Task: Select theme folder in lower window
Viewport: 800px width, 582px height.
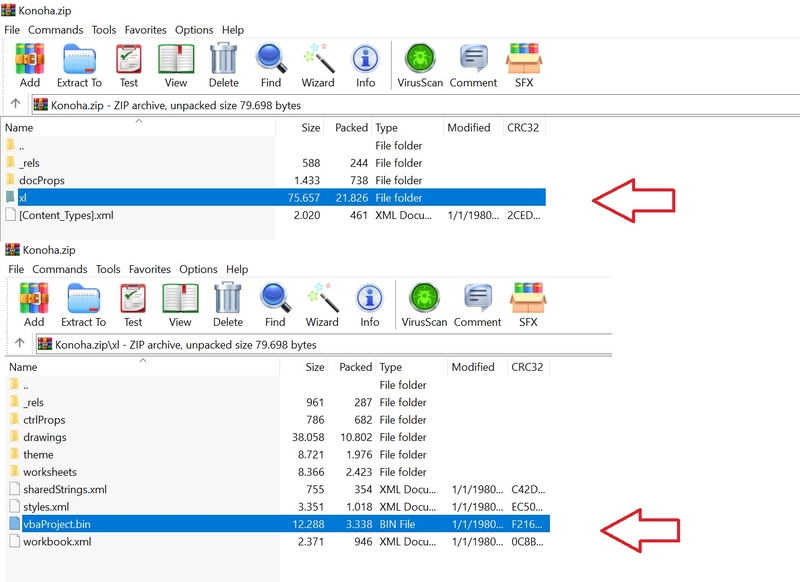Action: [x=278, y=454]
